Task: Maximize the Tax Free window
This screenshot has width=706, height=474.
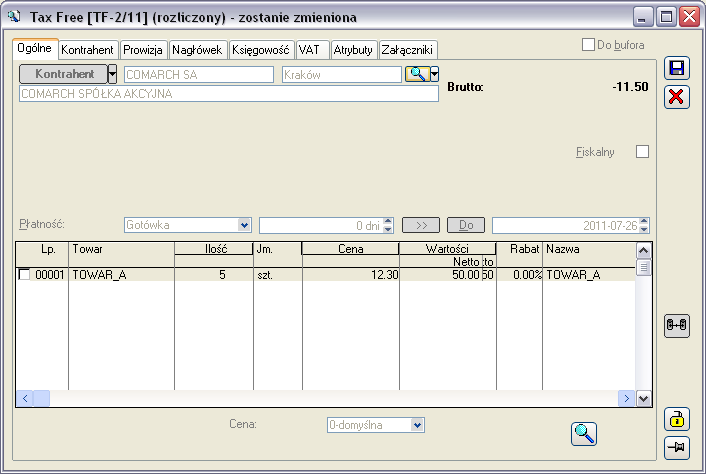Action: (666, 17)
